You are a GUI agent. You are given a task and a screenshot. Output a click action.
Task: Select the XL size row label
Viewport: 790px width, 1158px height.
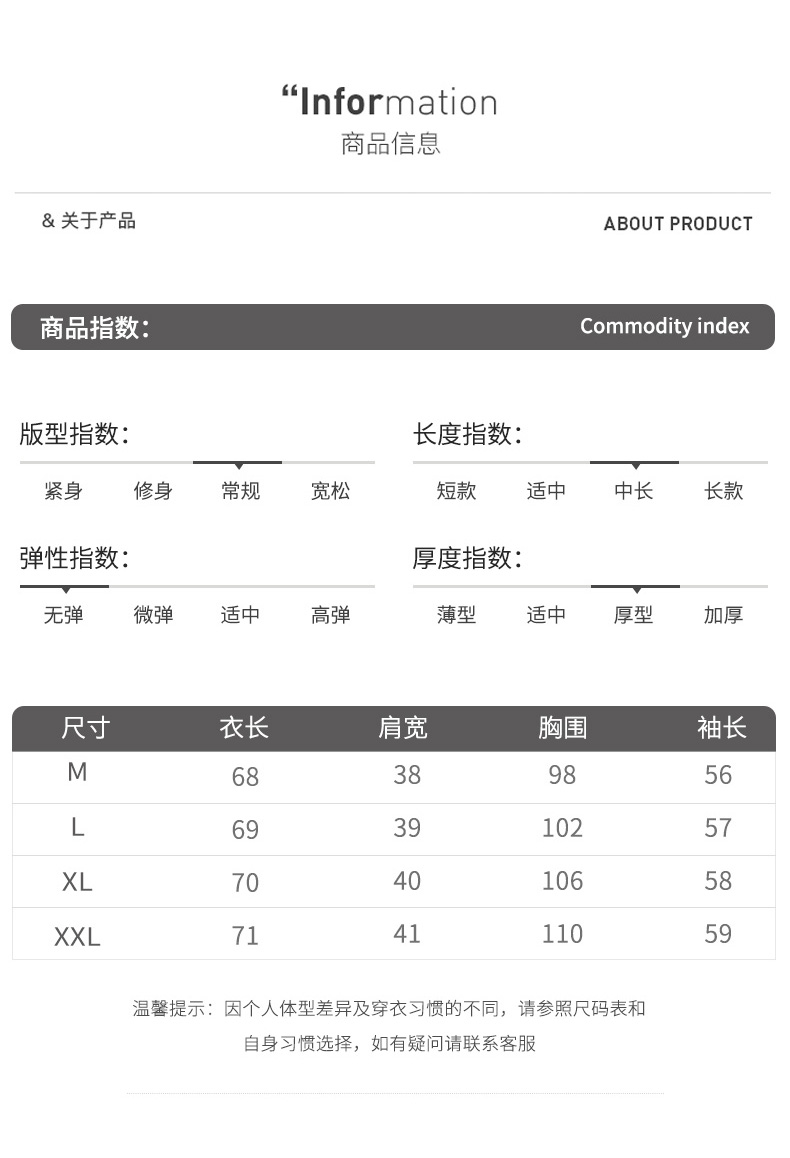click(77, 882)
